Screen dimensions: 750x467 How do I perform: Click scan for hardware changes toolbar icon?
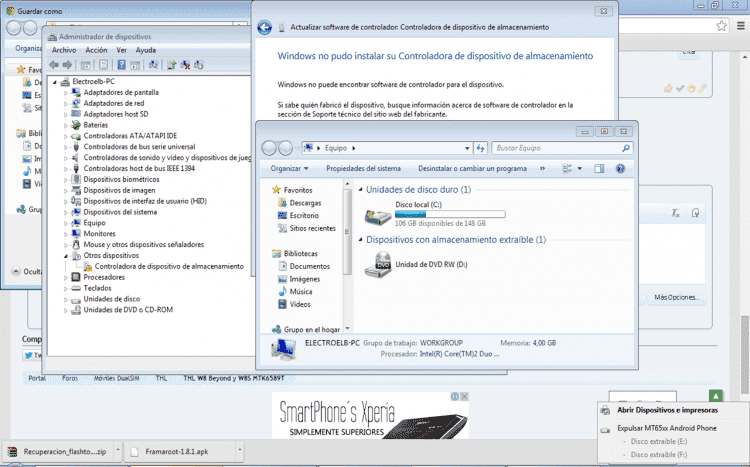154,65
